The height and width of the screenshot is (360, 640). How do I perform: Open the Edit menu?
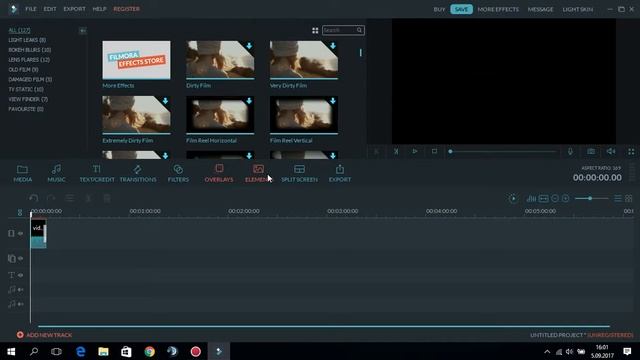point(50,9)
